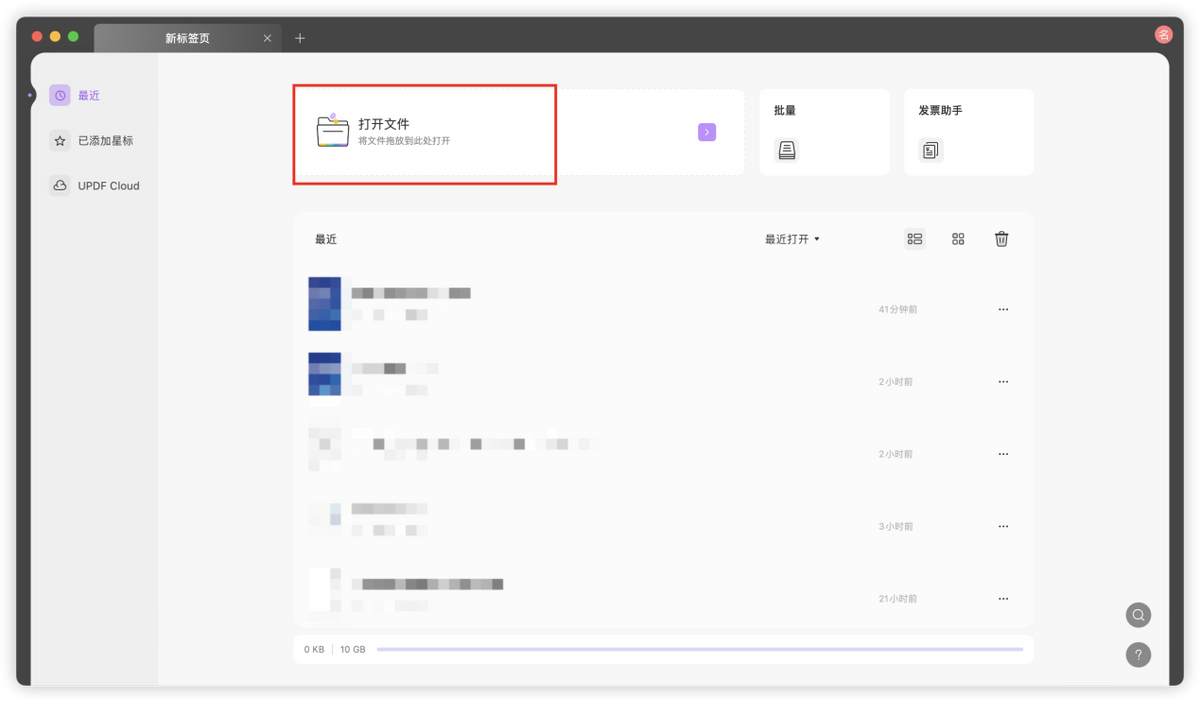Screen dimensions: 1200x702
Task: Click the search magnifier button
Action: pos(1138,615)
